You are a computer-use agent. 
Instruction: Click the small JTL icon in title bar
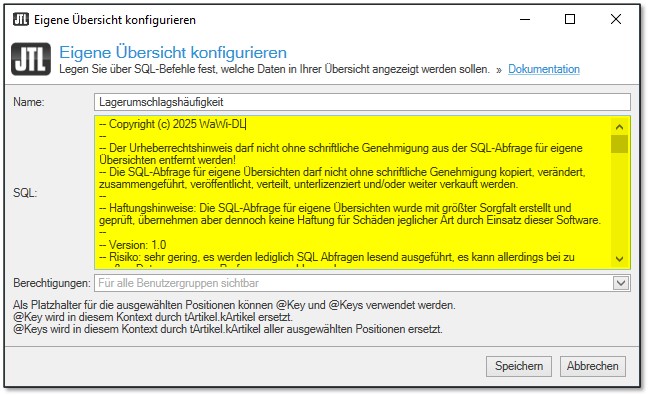click(x=21, y=19)
